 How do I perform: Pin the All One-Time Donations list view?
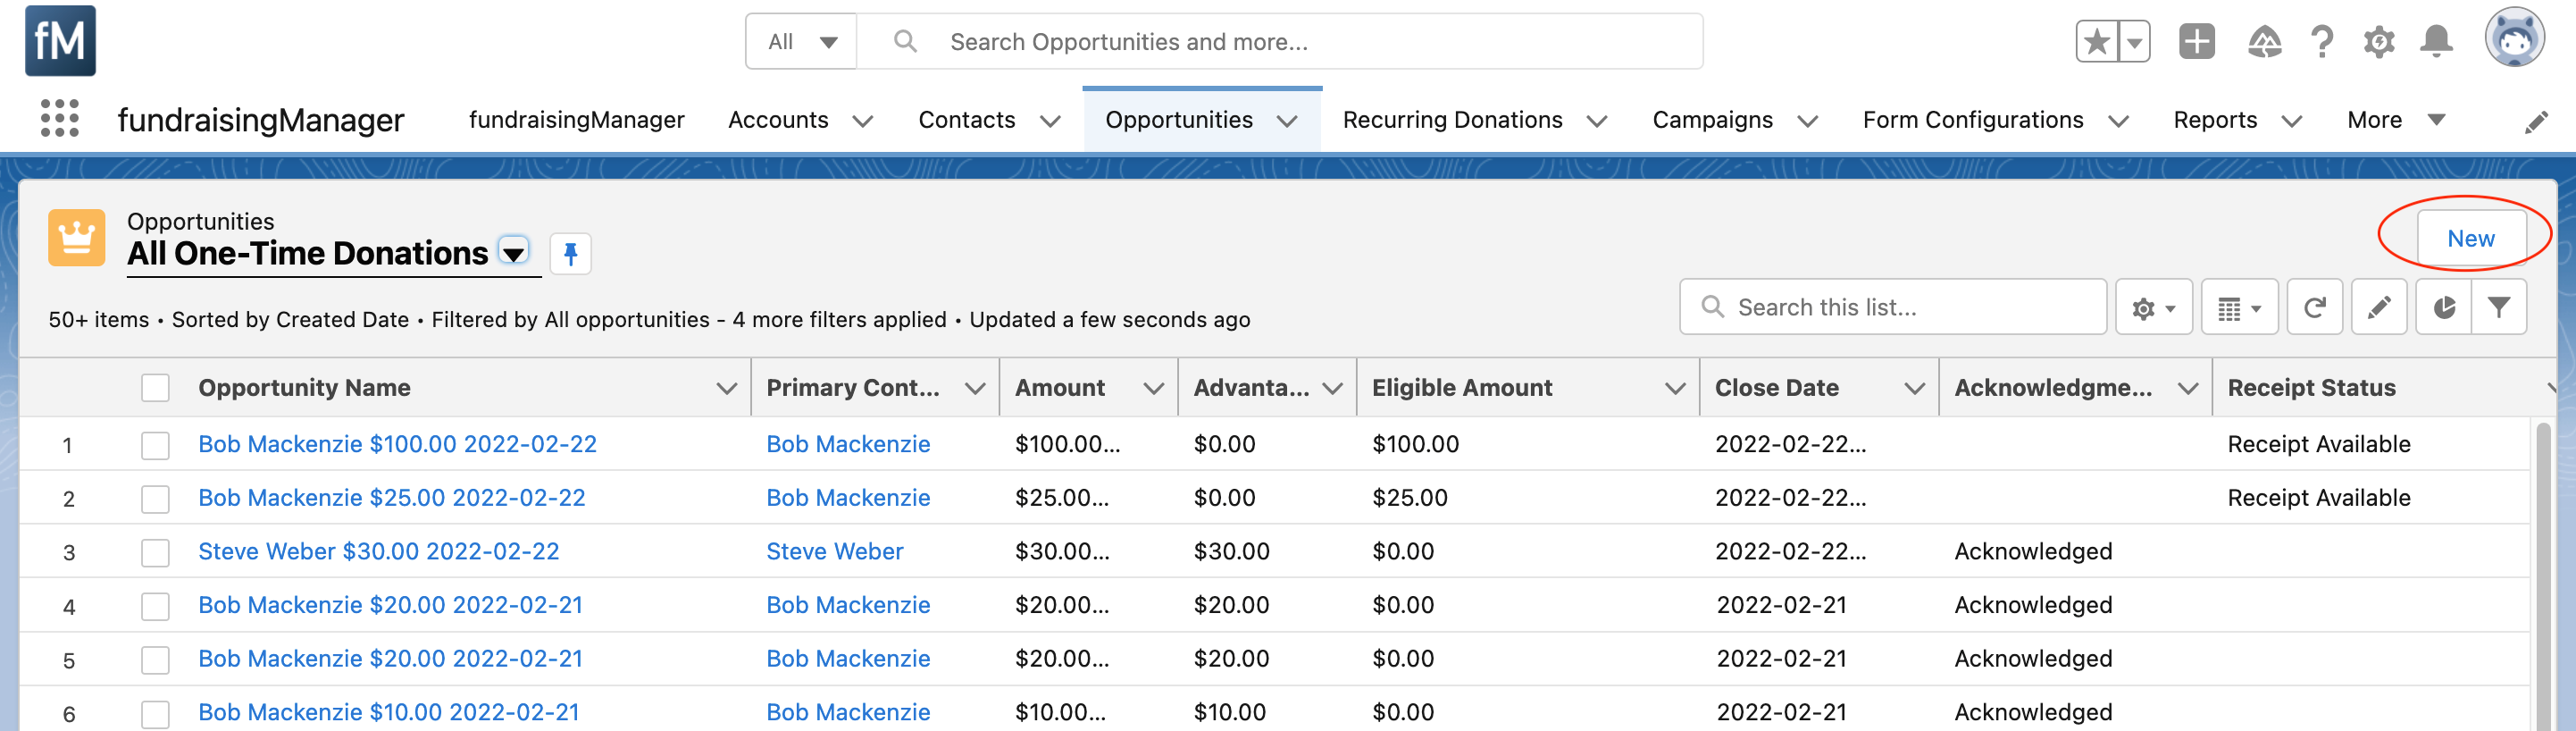pos(570,254)
